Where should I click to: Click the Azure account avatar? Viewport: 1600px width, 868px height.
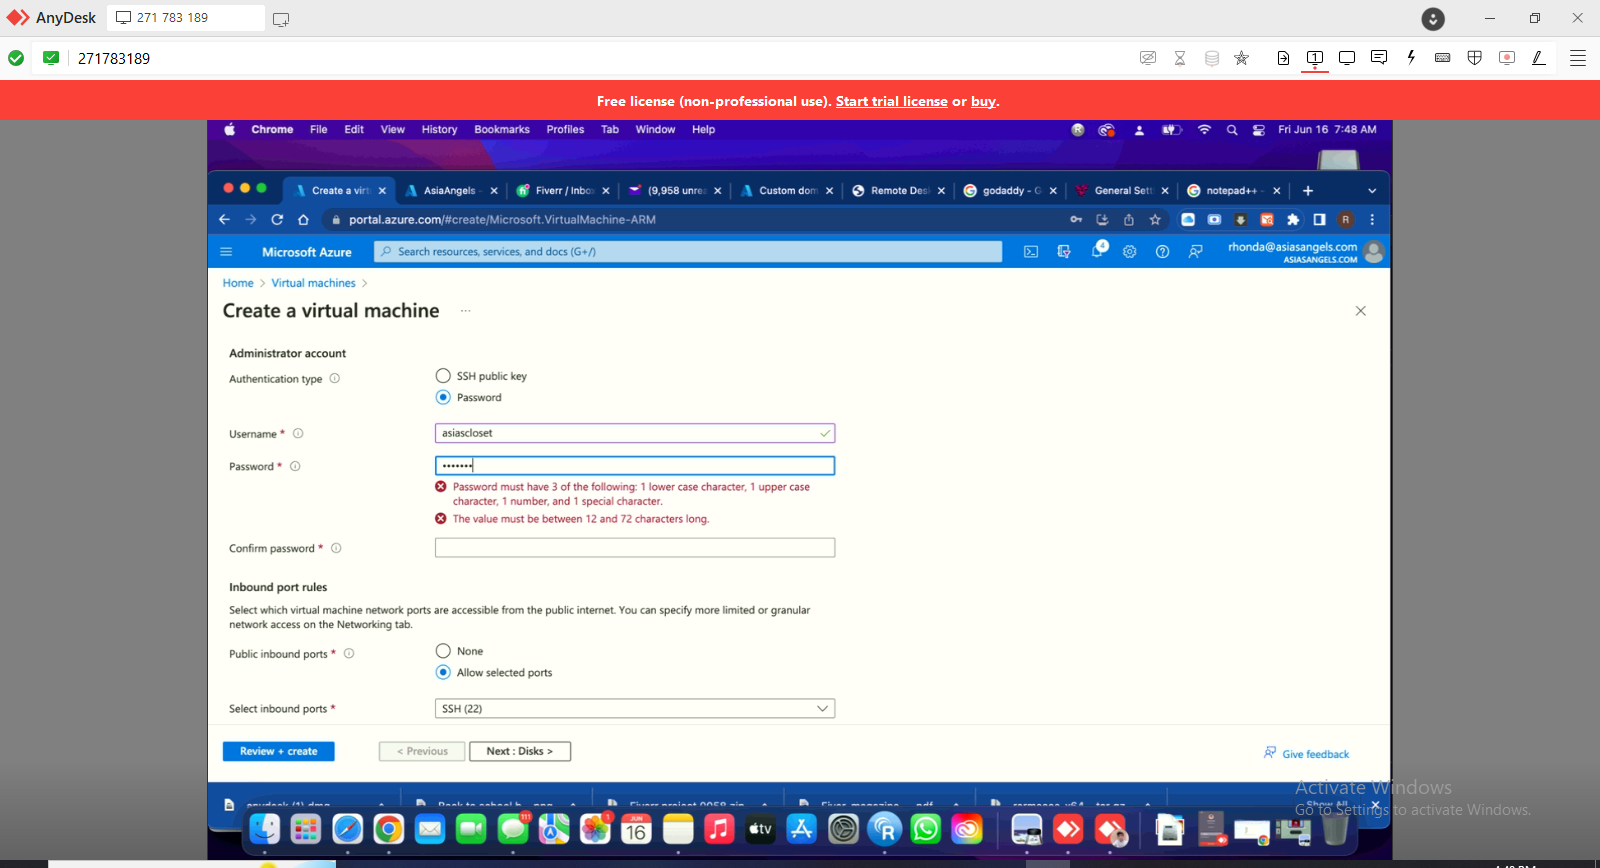click(1374, 252)
